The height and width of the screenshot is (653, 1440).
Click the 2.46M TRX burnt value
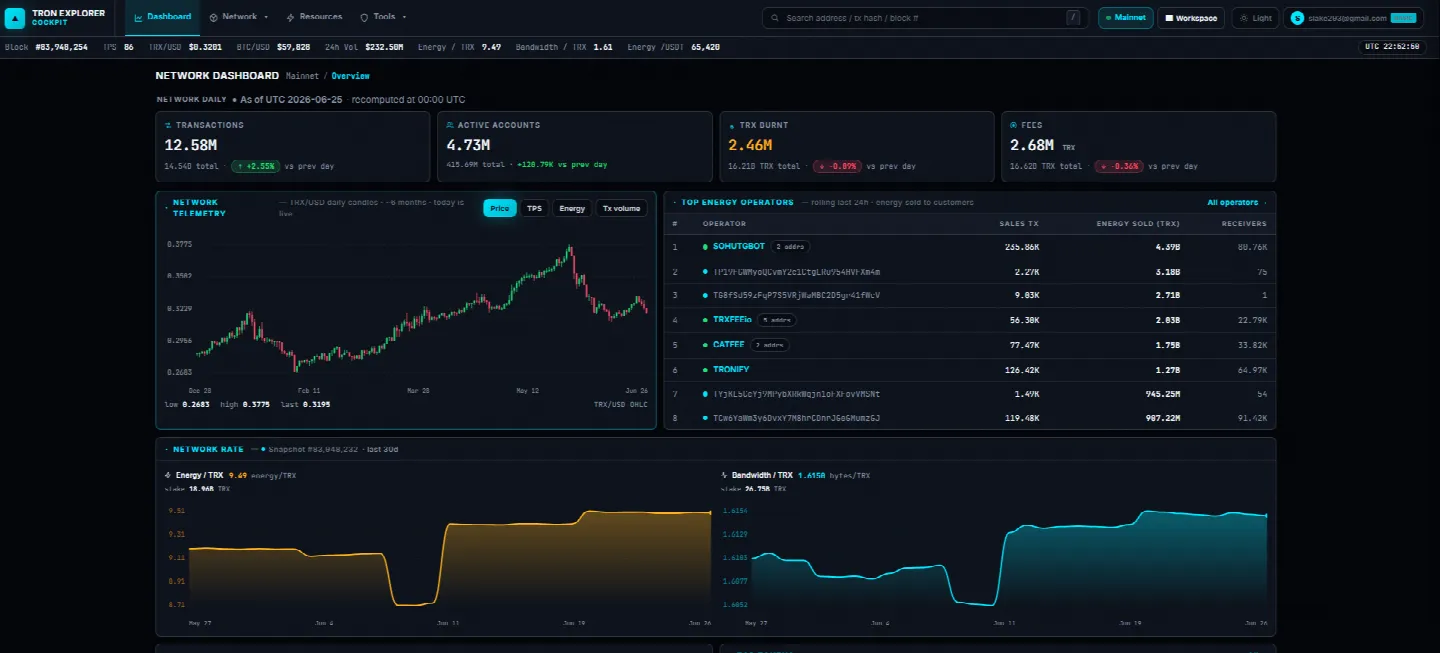pos(750,146)
